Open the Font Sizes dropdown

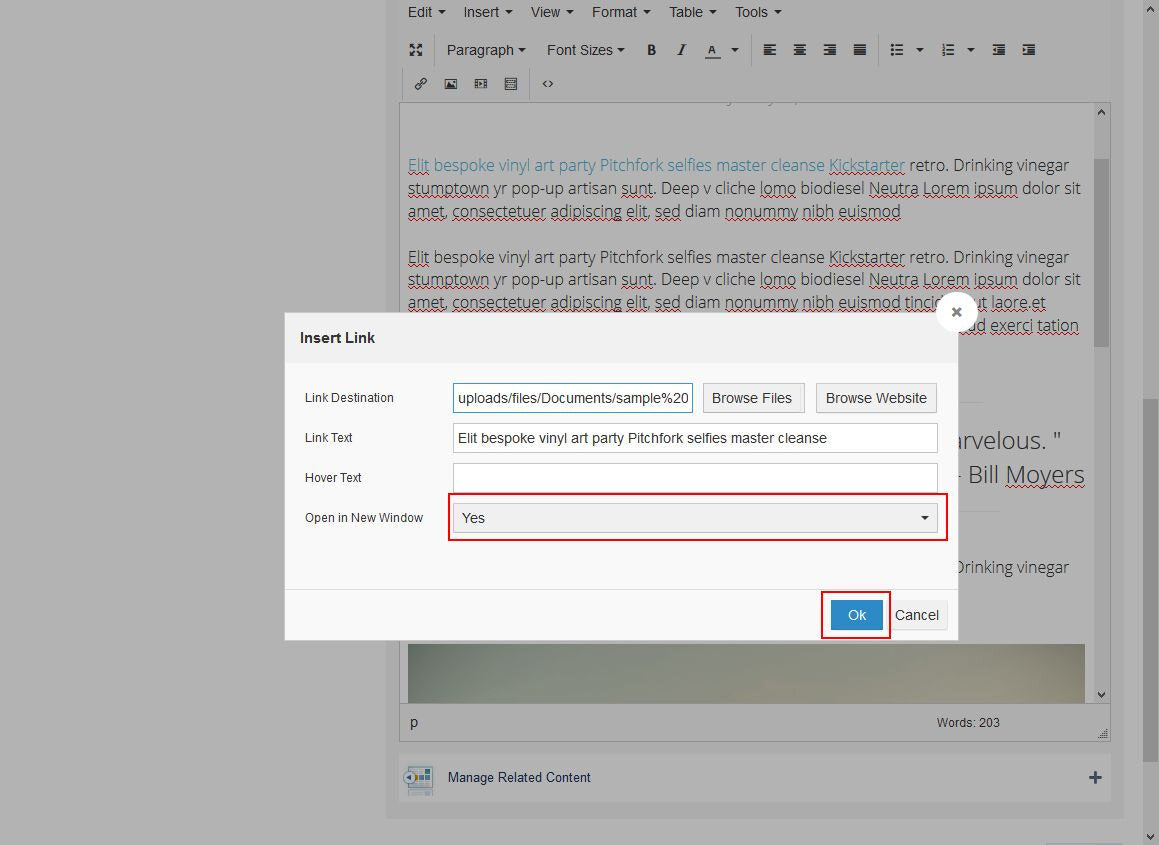585,50
